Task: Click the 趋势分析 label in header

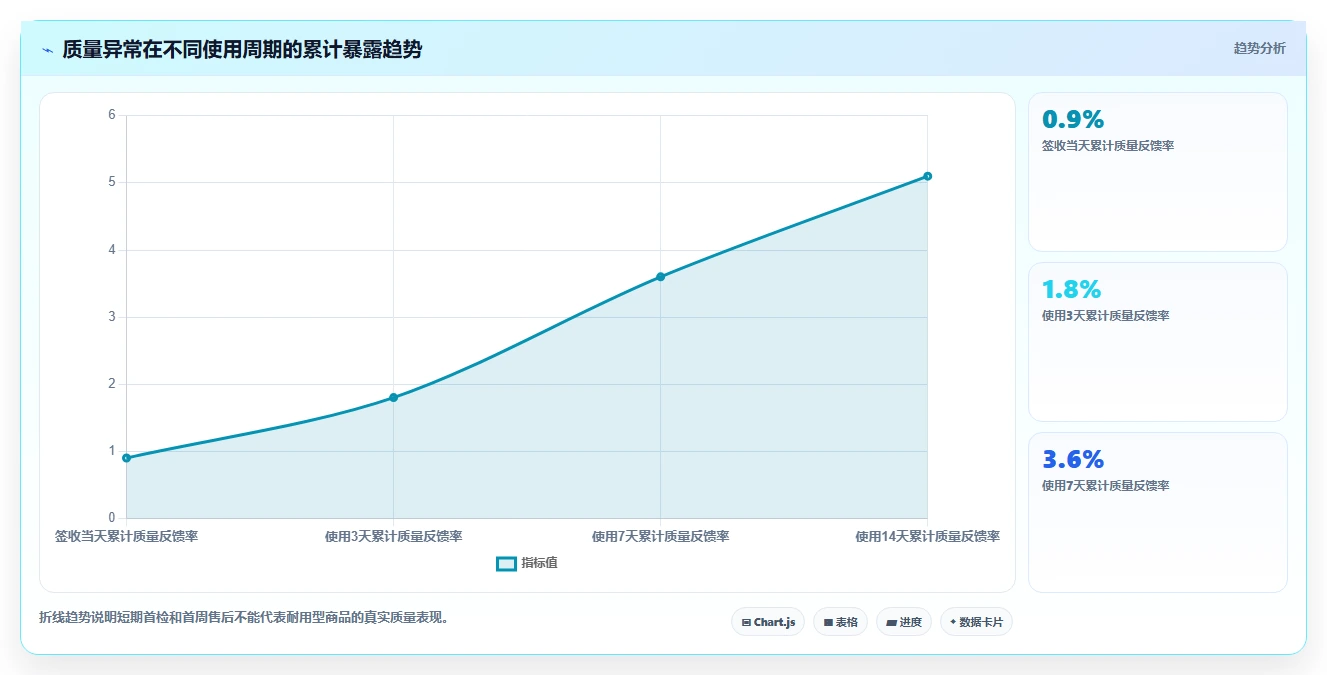Action: [1259, 48]
